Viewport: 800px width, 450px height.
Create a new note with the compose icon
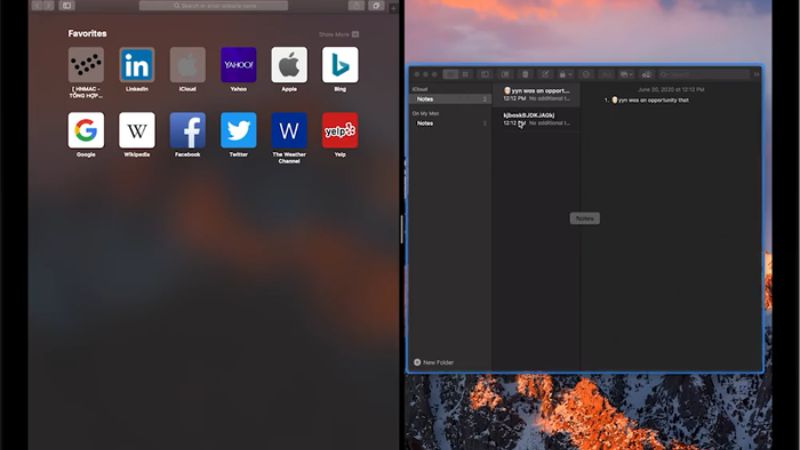[x=545, y=74]
